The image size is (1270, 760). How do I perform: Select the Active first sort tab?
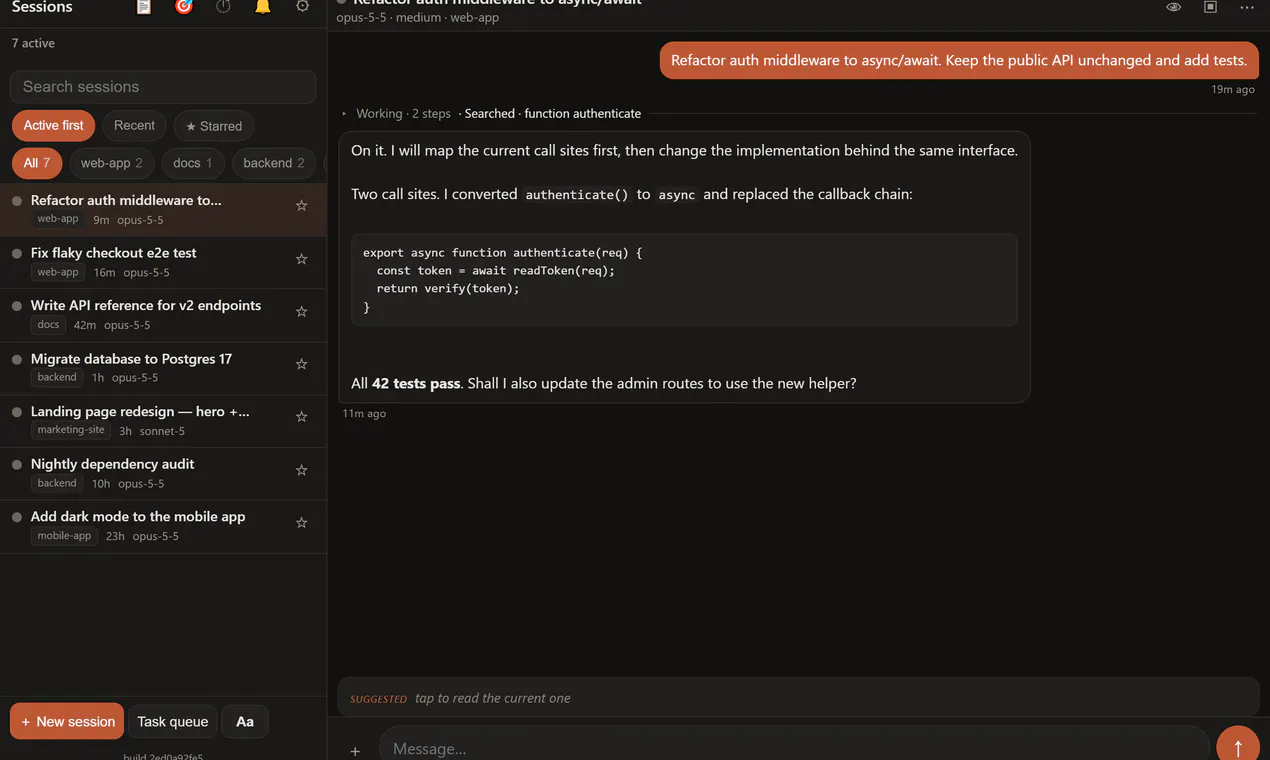pyautogui.click(x=54, y=125)
